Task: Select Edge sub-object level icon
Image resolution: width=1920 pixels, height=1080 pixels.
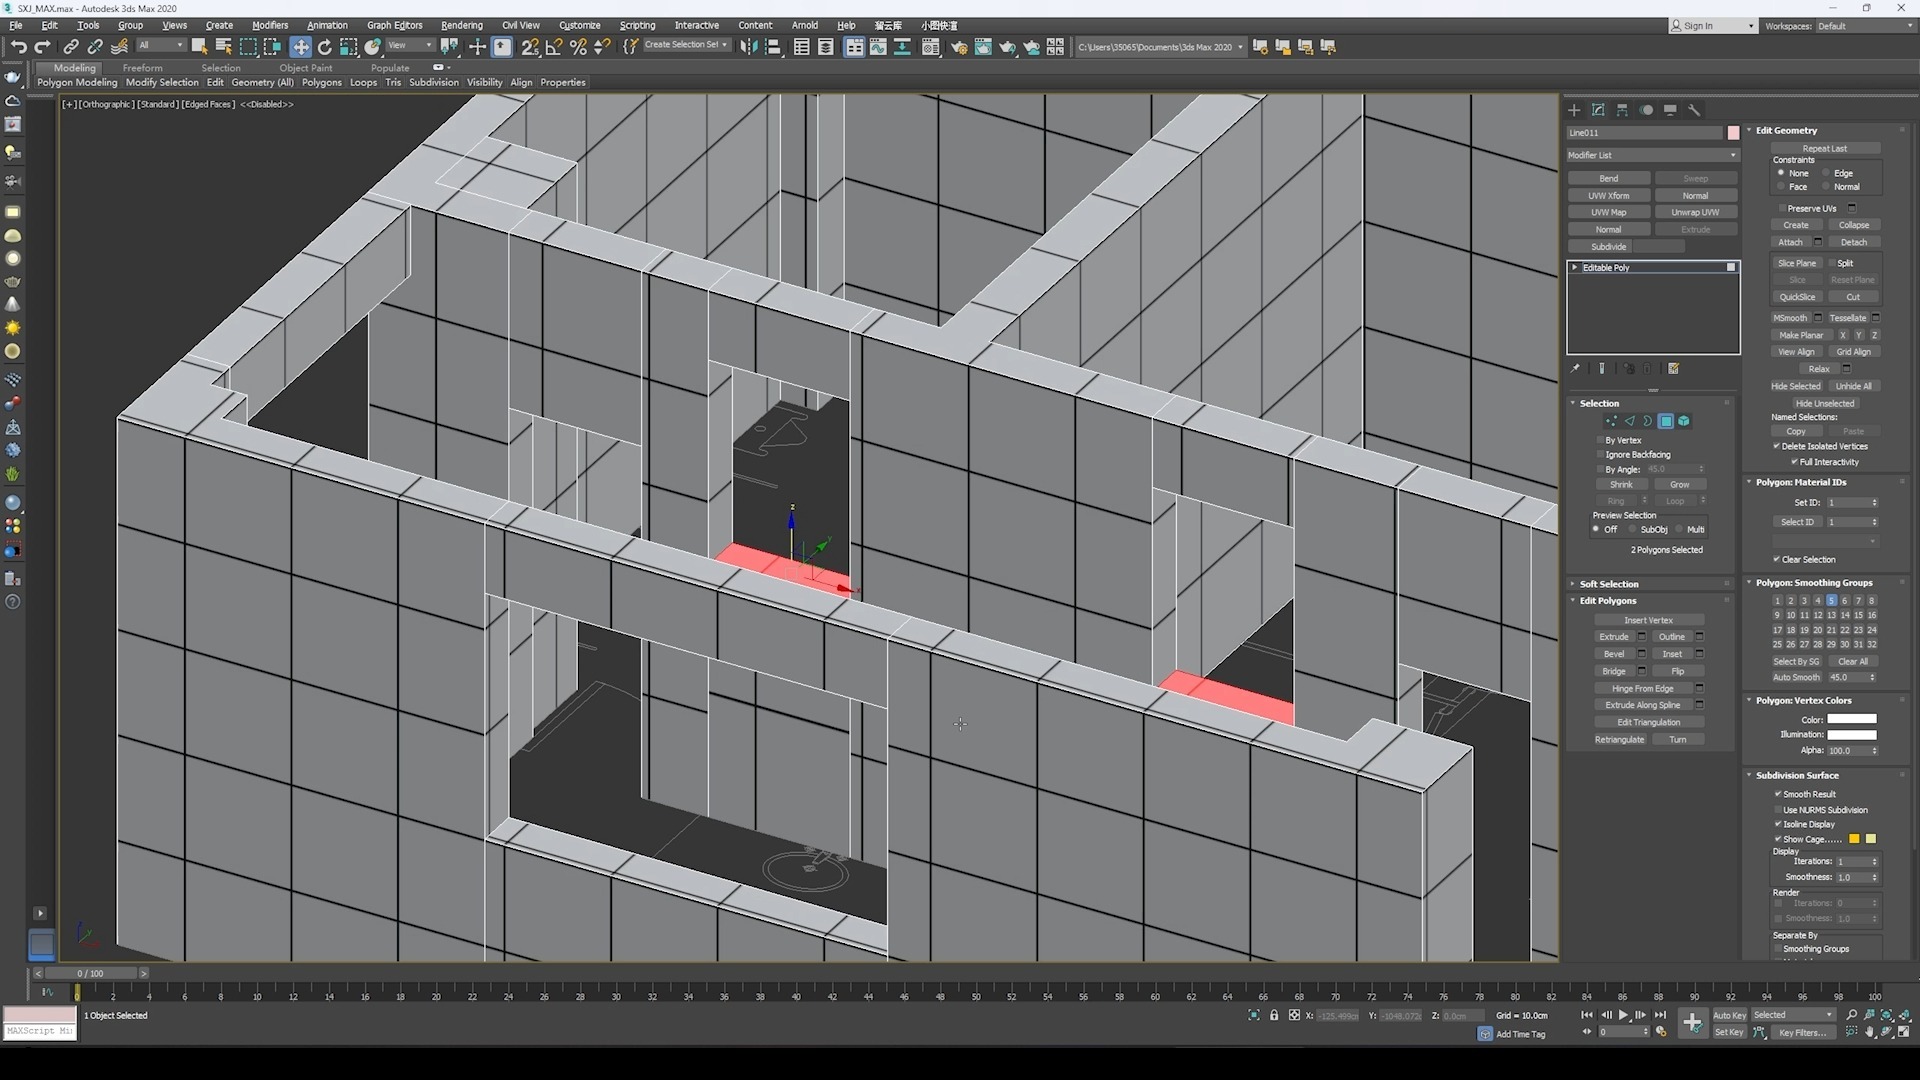Action: click(1629, 421)
